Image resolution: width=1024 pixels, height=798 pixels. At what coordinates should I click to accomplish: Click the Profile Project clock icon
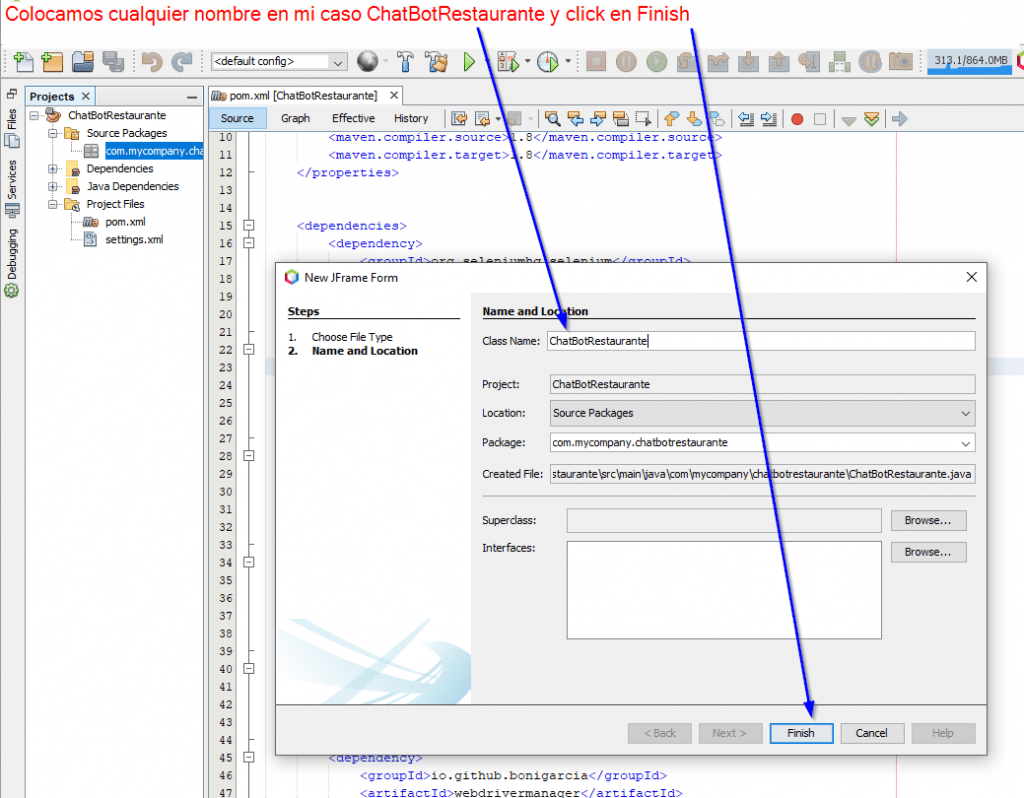pos(547,62)
